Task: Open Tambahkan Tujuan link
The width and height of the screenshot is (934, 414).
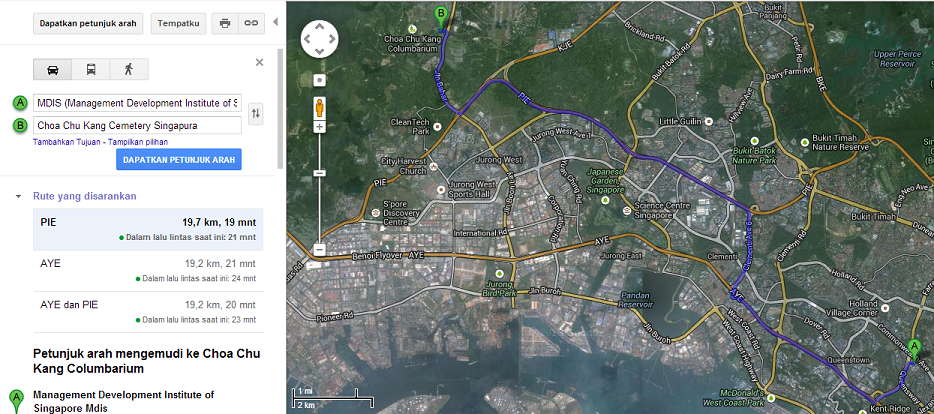Action: tap(66, 142)
